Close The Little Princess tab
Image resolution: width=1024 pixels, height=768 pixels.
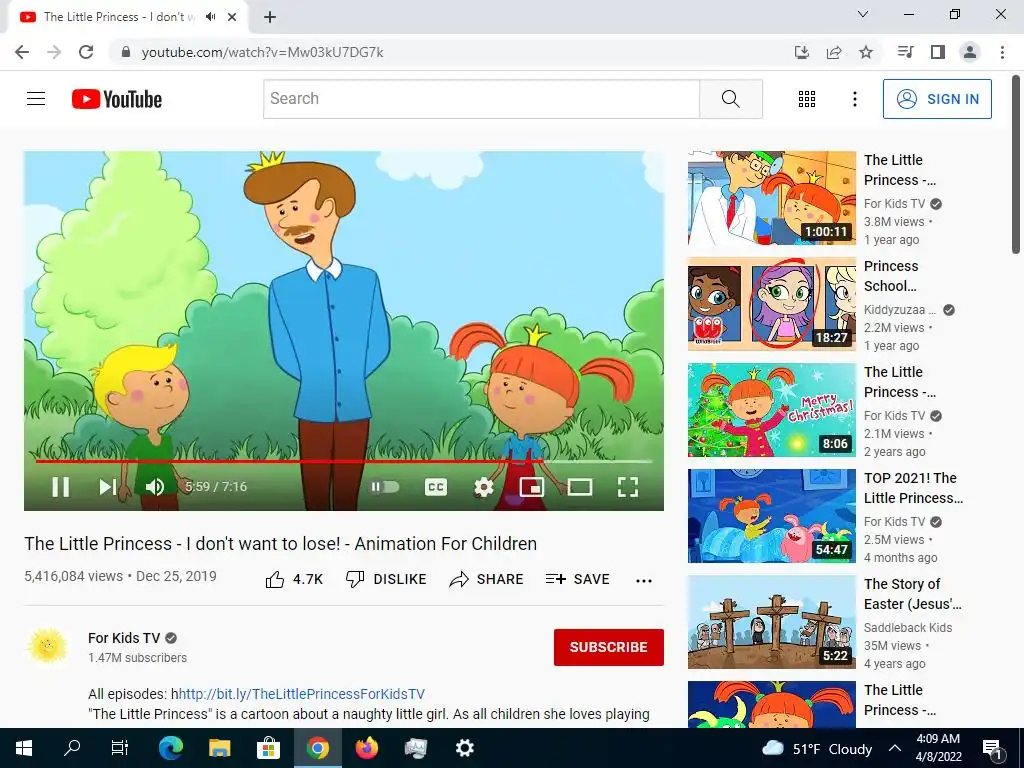click(x=232, y=17)
